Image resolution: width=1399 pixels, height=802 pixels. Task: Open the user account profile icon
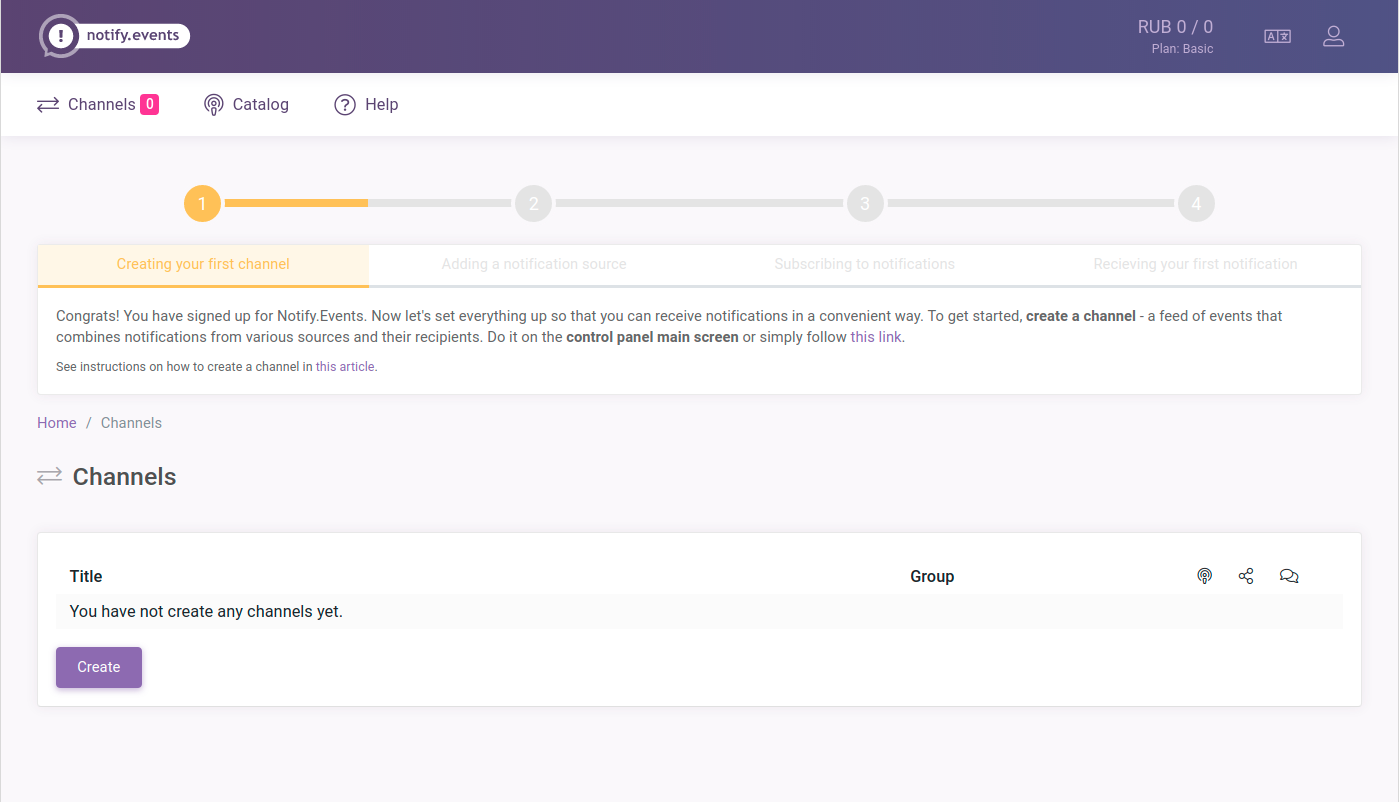click(1333, 36)
